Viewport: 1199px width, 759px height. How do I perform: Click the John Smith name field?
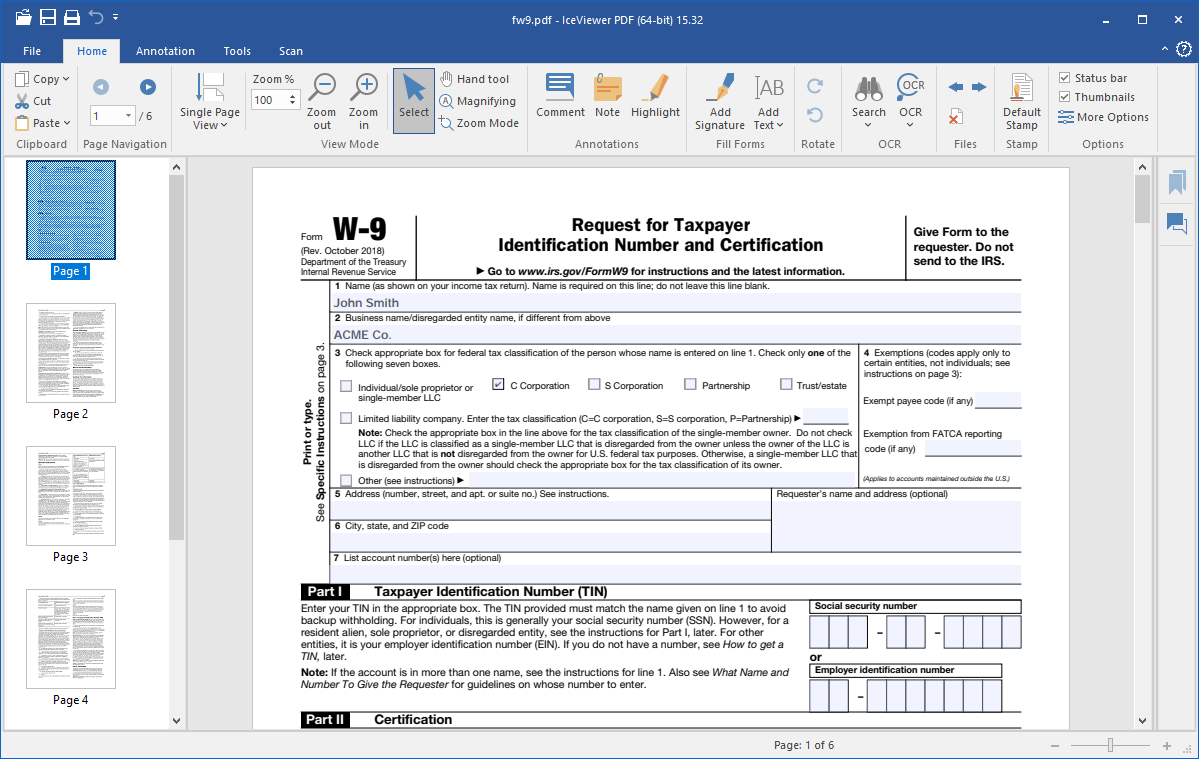coord(676,303)
